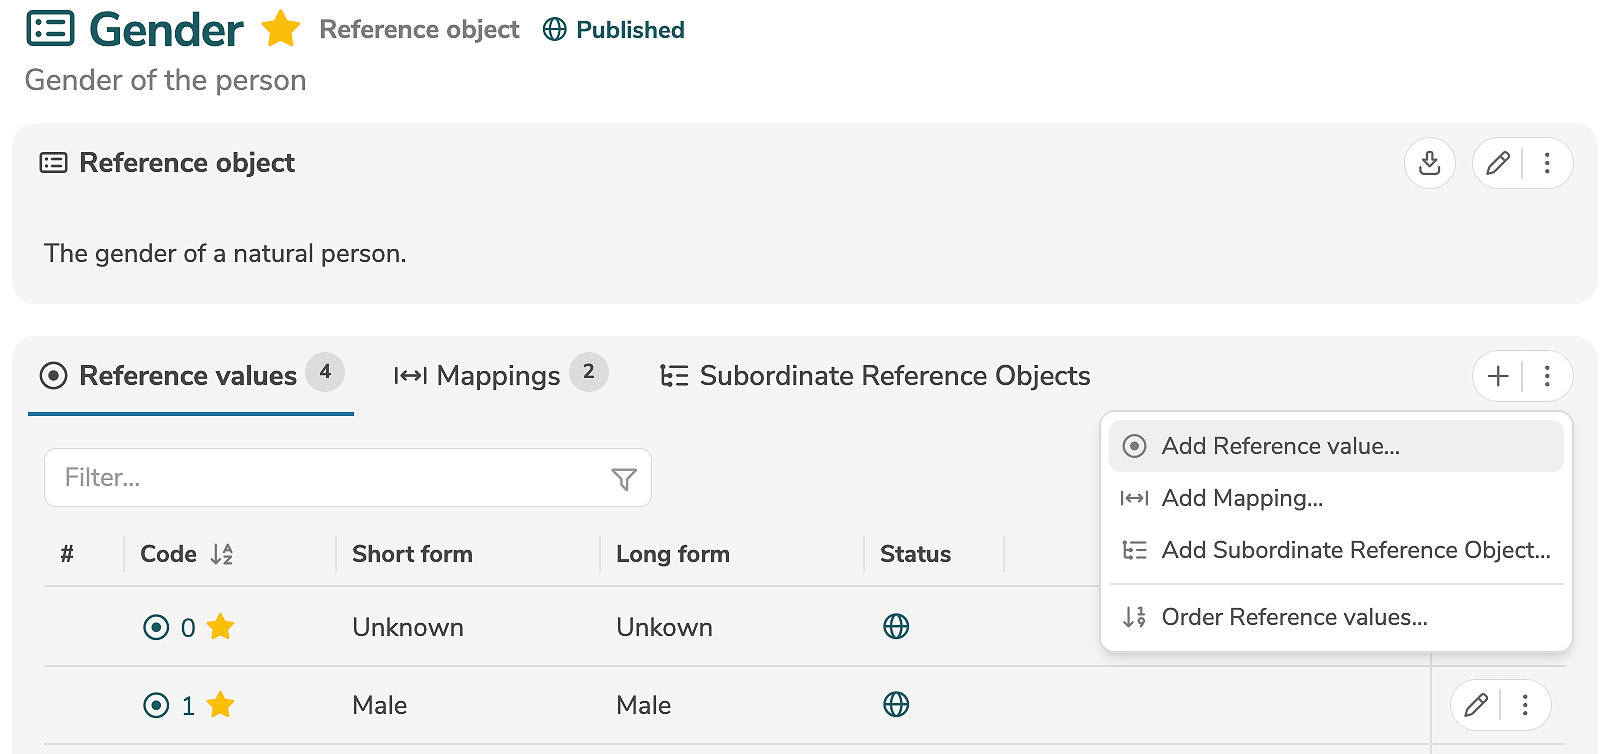Image resolution: width=1608 pixels, height=754 pixels.
Task: Open the Male row three-dot menu
Action: pos(1525,705)
